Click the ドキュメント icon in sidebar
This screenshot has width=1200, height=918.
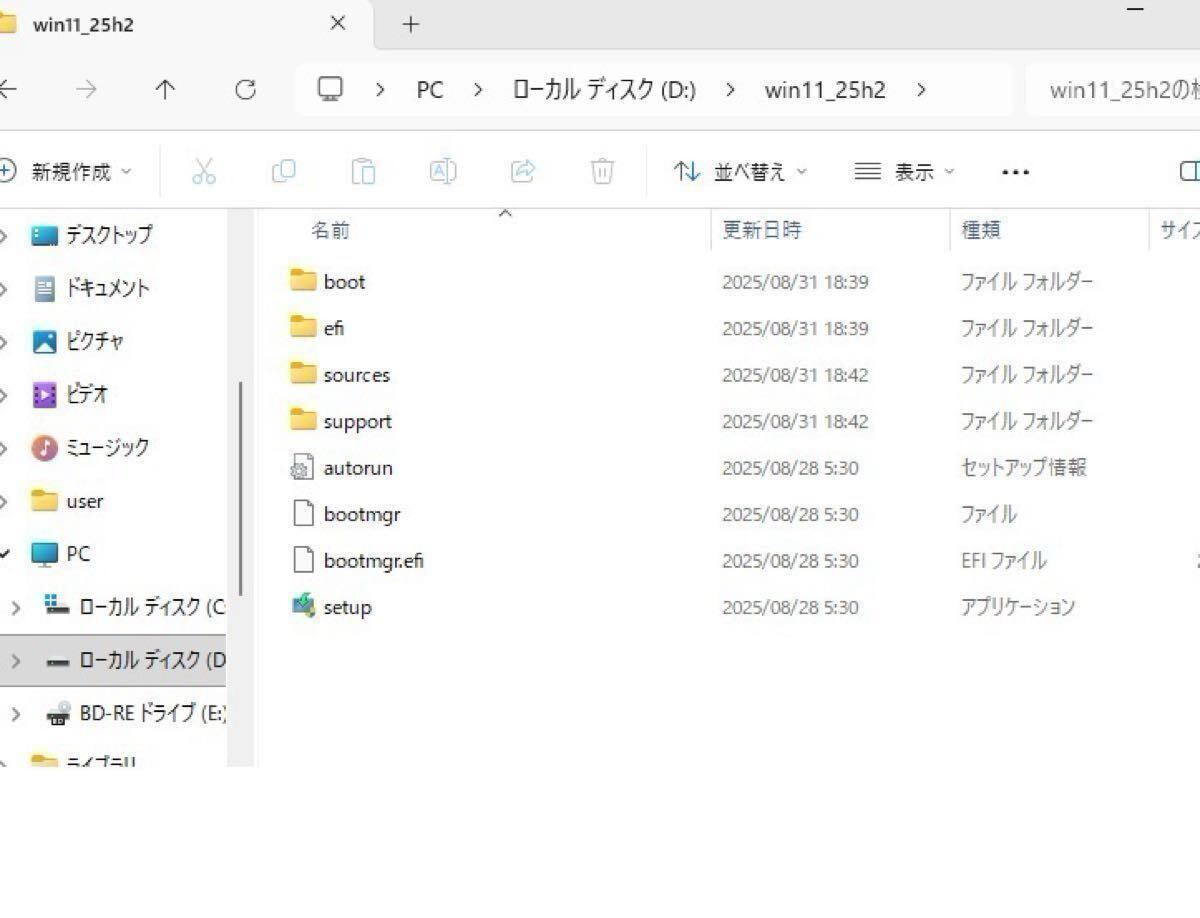point(45,289)
